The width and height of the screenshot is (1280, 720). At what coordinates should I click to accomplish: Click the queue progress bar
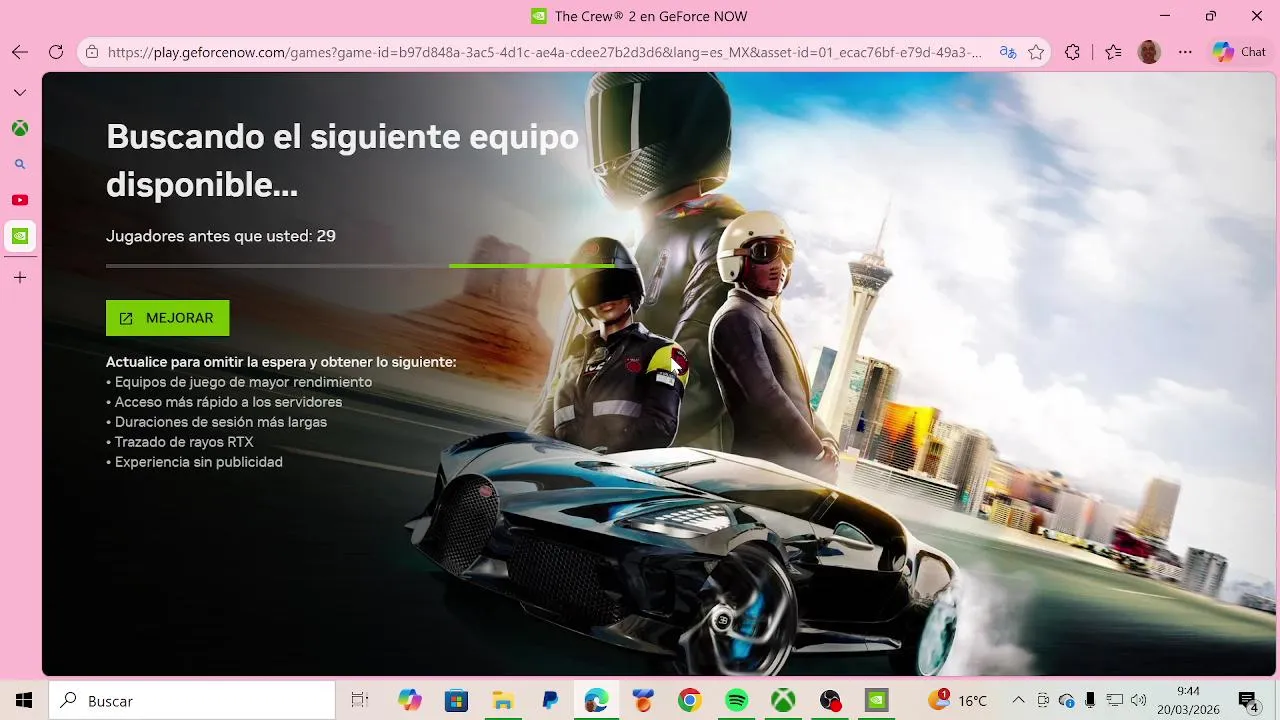point(360,266)
